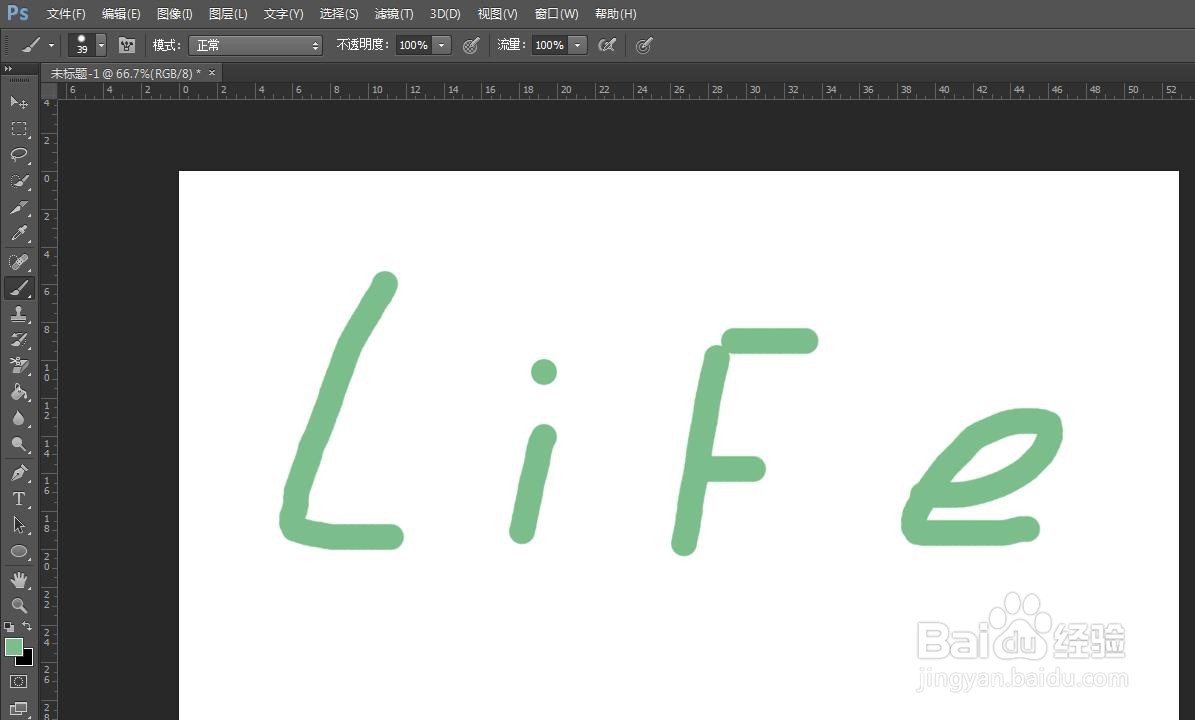Select the Dodge tool
The image size is (1195, 720).
19,443
